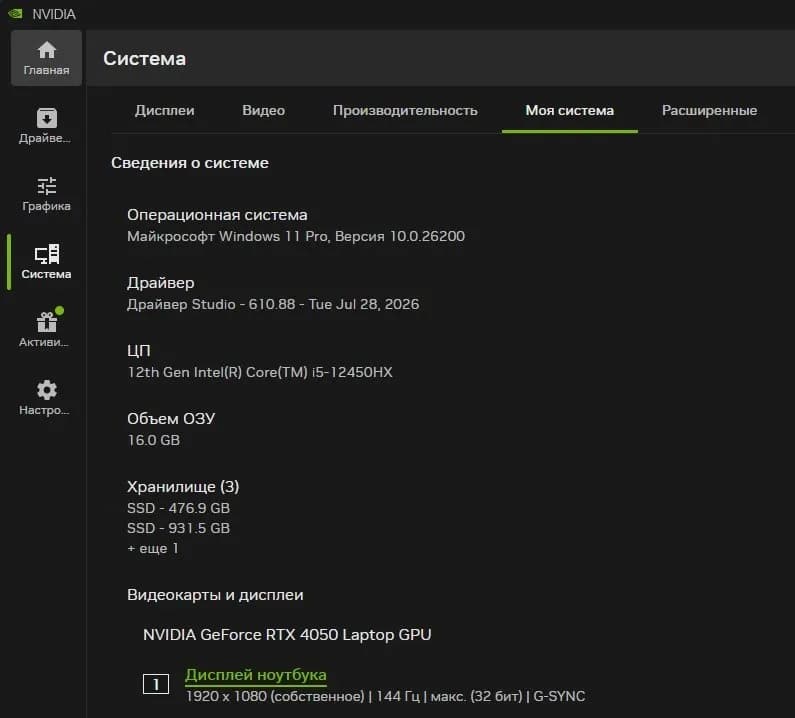The image size is (795, 718).
Task: Click the Видеокарты и дисплеи heading
Action: 215,595
